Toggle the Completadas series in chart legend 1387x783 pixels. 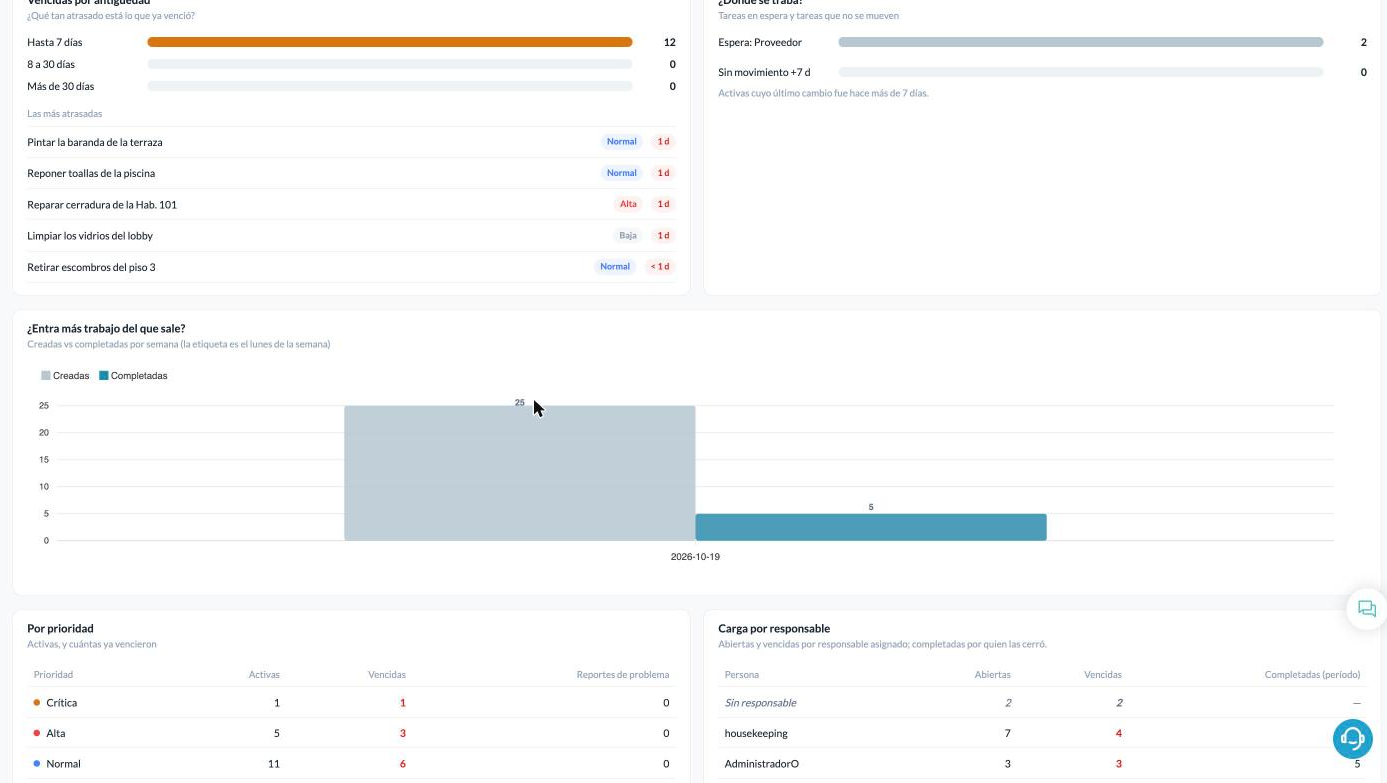click(x=133, y=376)
